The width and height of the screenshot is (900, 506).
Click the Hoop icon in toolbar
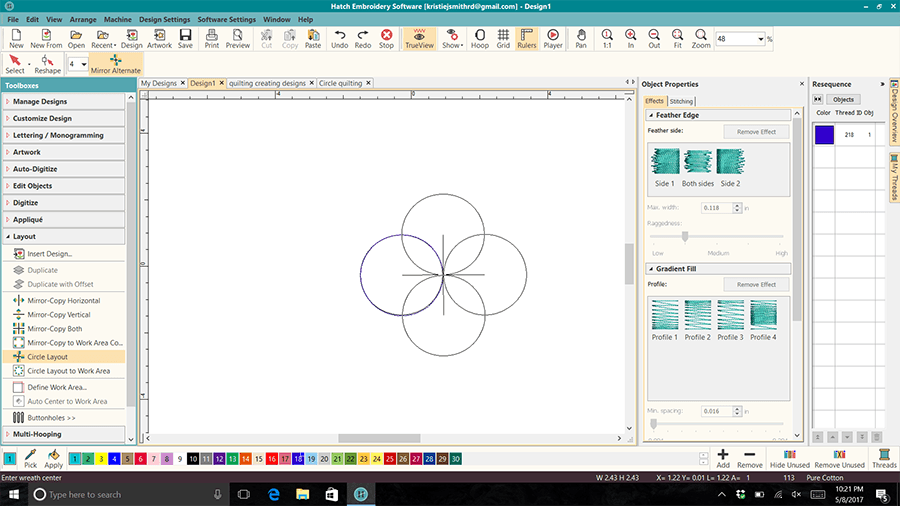pos(480,39)
